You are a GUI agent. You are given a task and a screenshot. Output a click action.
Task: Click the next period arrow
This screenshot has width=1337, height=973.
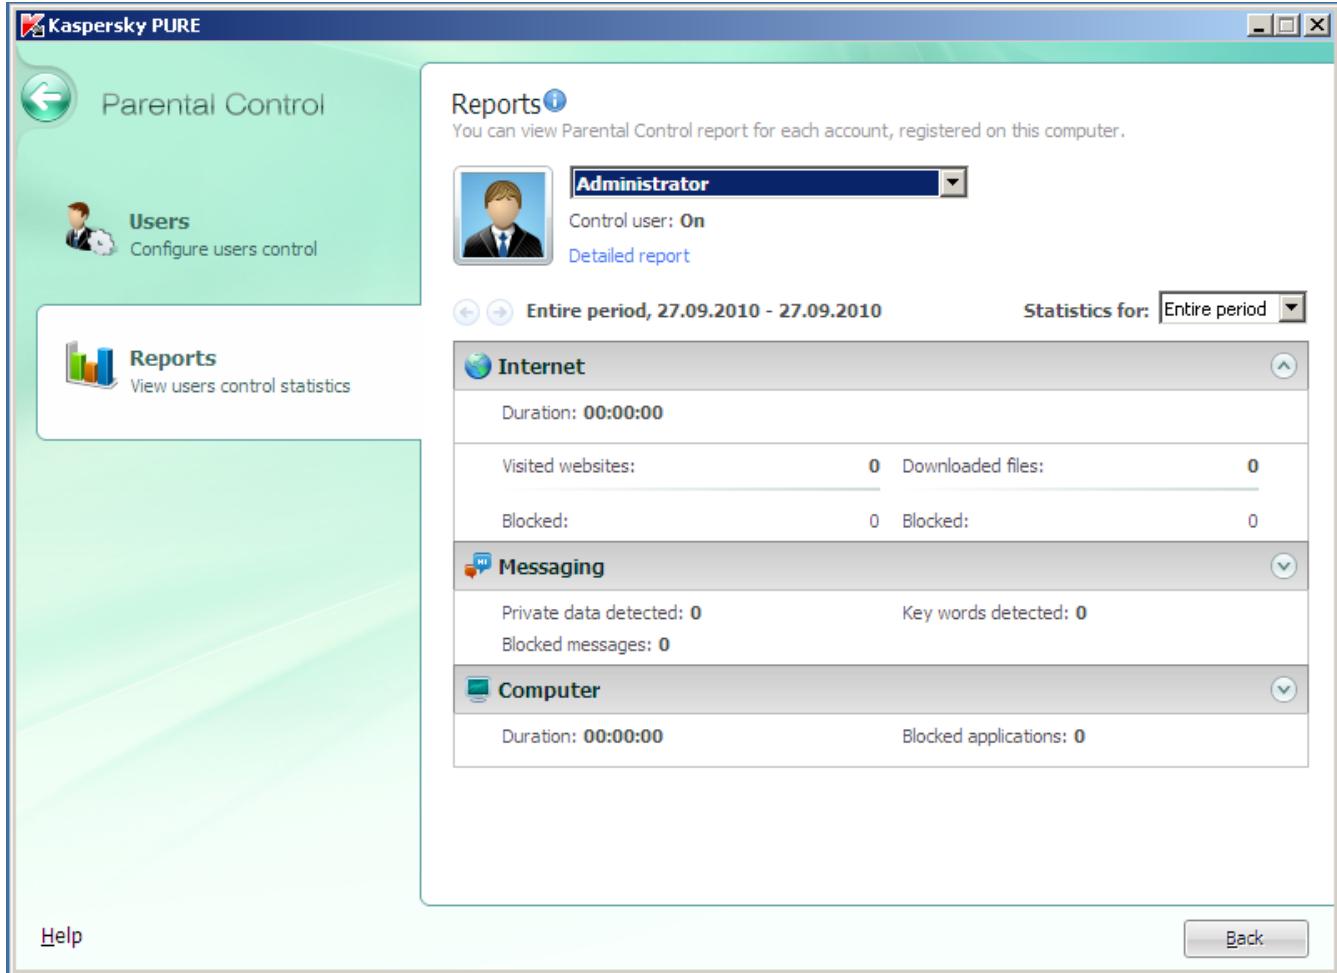tap(501, 311)
